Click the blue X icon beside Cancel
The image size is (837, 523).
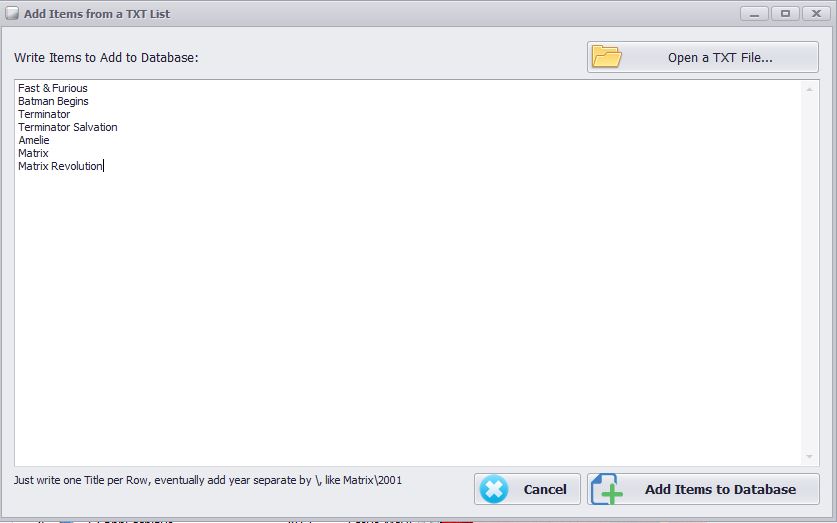(x=494, y=489)
